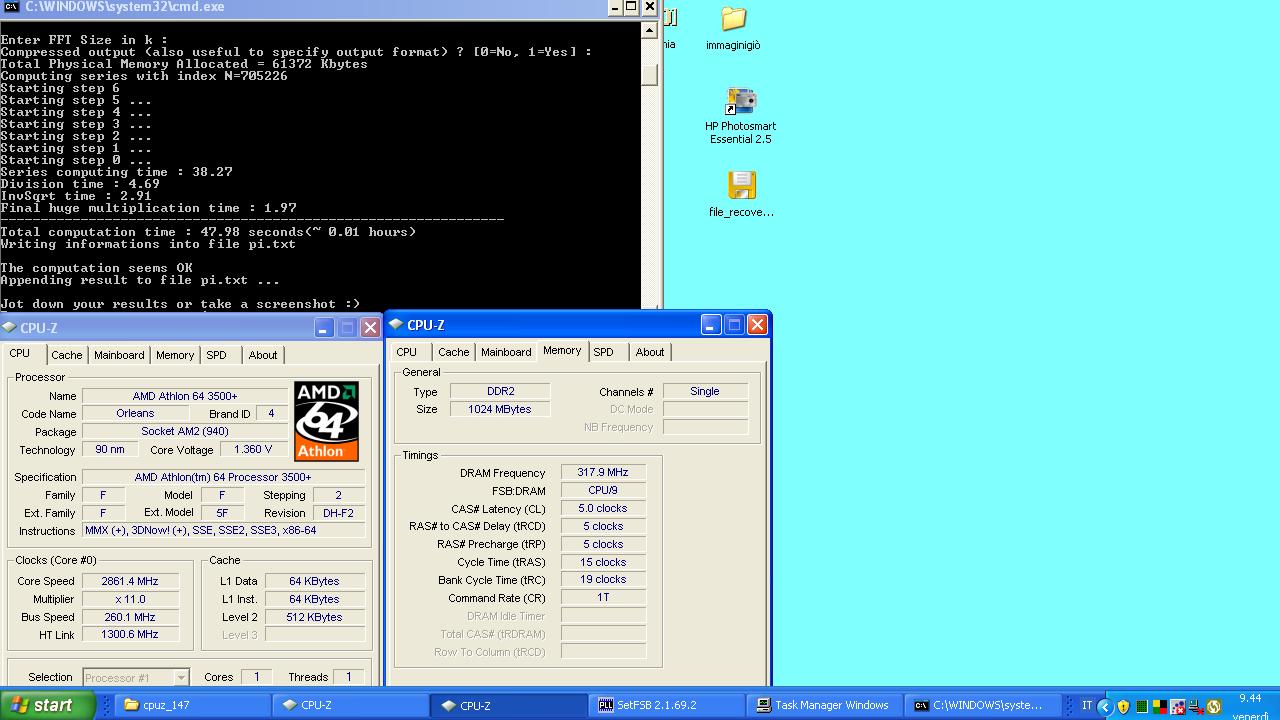Viewport: 1280px width, 720px height.
Task: Click the memory Size field 1024 MBytes
Action: 500,409
